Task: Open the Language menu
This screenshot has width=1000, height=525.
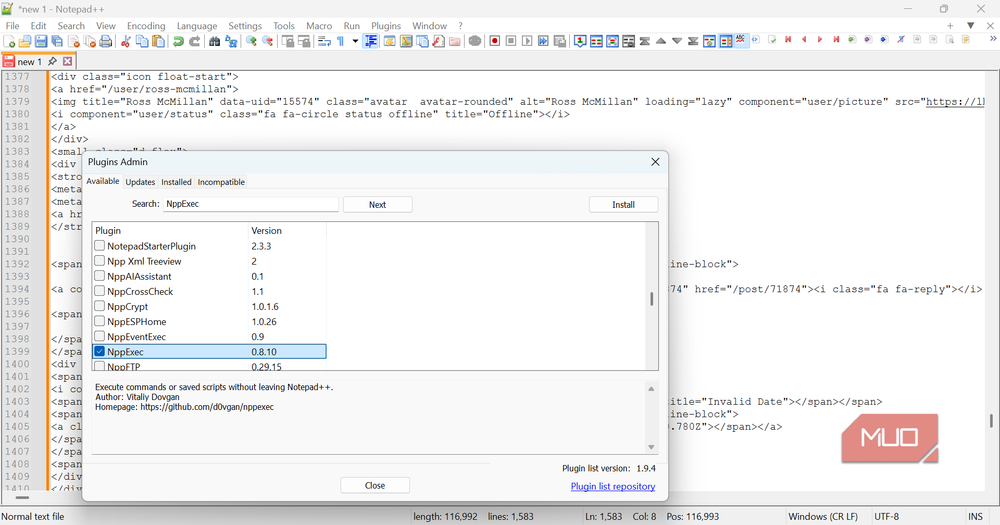Action: coord(196,26)
